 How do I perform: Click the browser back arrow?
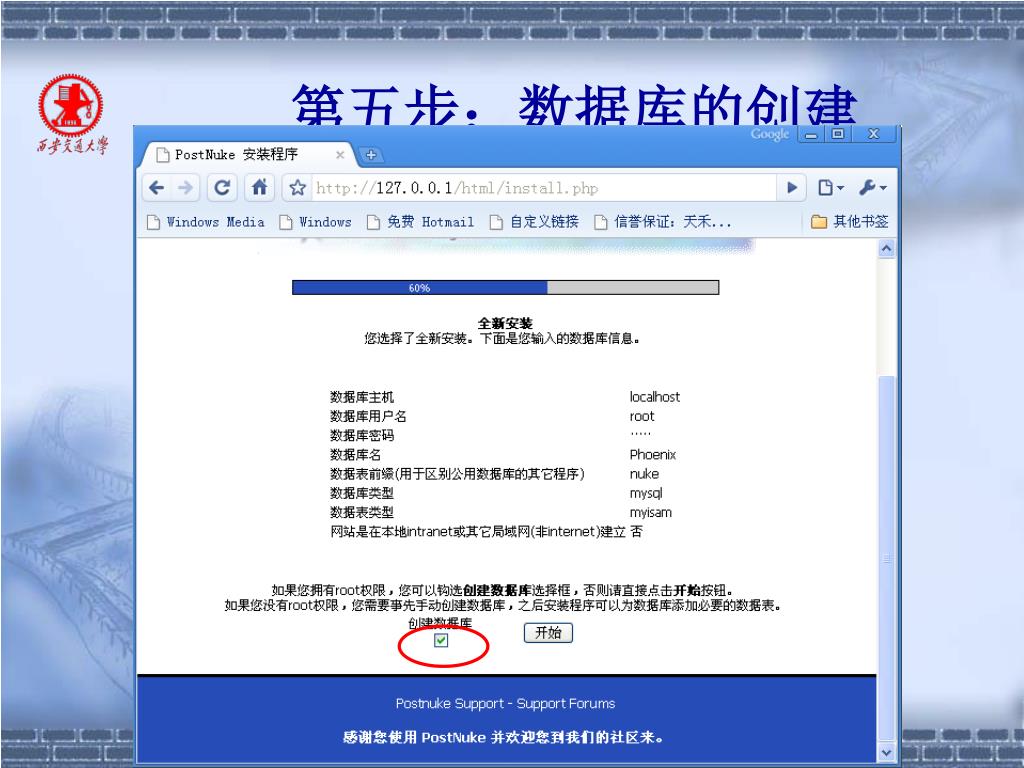click(x=157, y=188)
